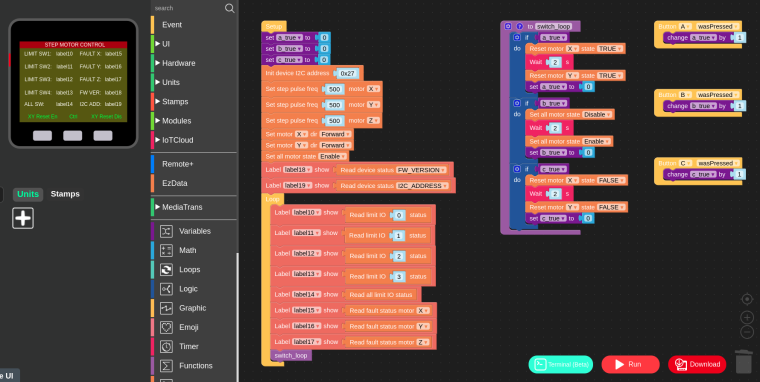Open the Emoji category icon
Image resolution: width=760 pixels, height=382 pixels.
click(166, 327)
